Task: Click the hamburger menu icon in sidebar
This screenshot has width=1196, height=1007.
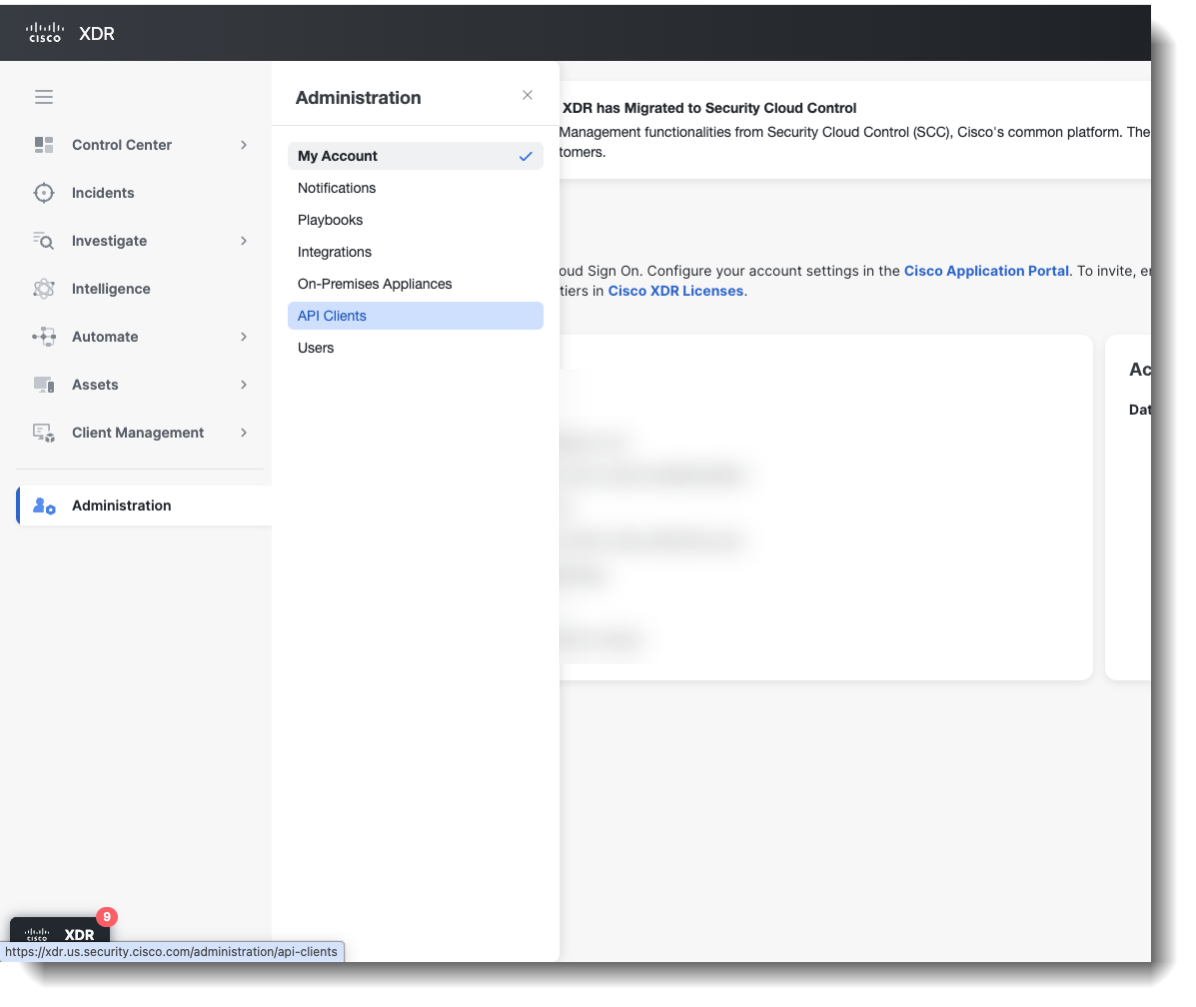Action: coord(44,97)
